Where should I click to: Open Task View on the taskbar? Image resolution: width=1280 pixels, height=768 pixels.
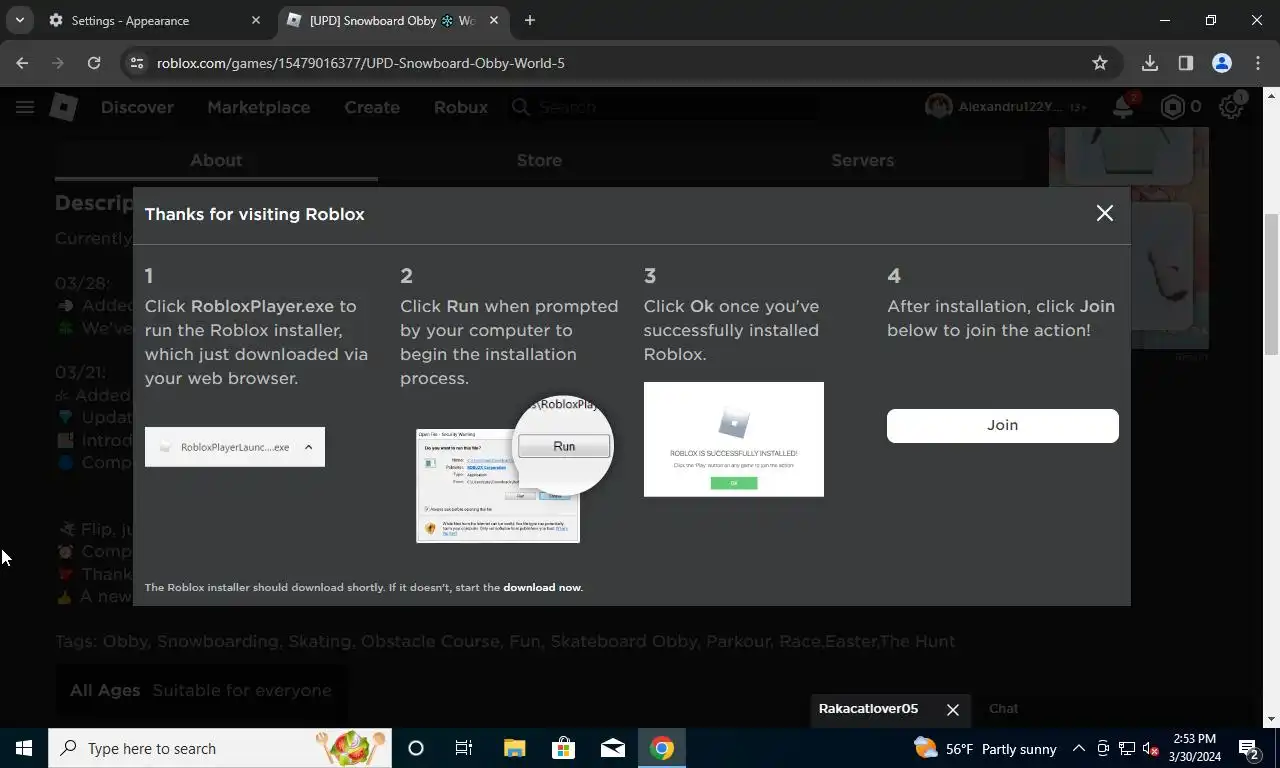(x=464, y=748)
